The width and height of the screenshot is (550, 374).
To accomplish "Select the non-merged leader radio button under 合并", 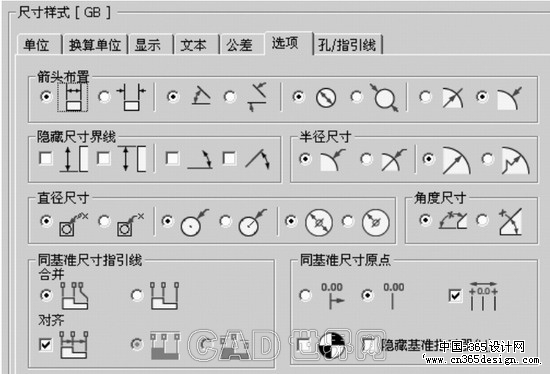I will coord(137,295).
